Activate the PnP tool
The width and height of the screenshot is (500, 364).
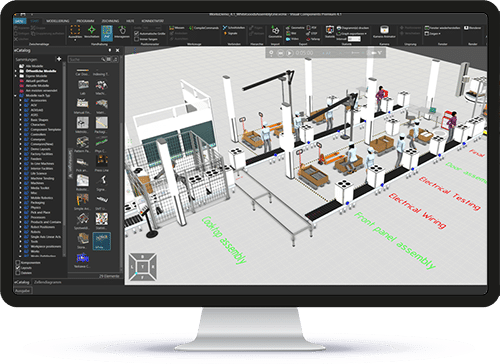[x=107, y=32]
